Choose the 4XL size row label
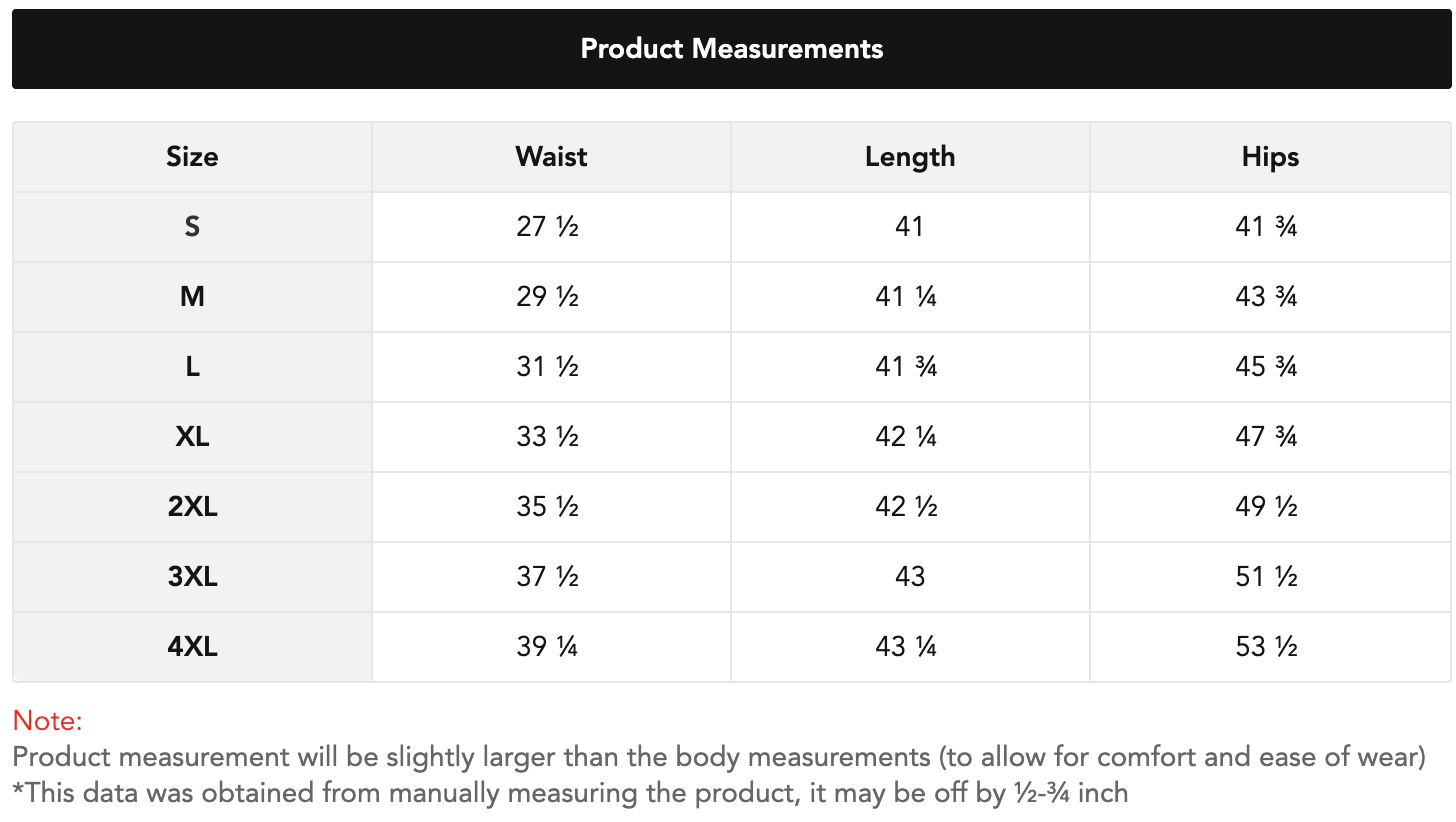 tap(192, 647)
